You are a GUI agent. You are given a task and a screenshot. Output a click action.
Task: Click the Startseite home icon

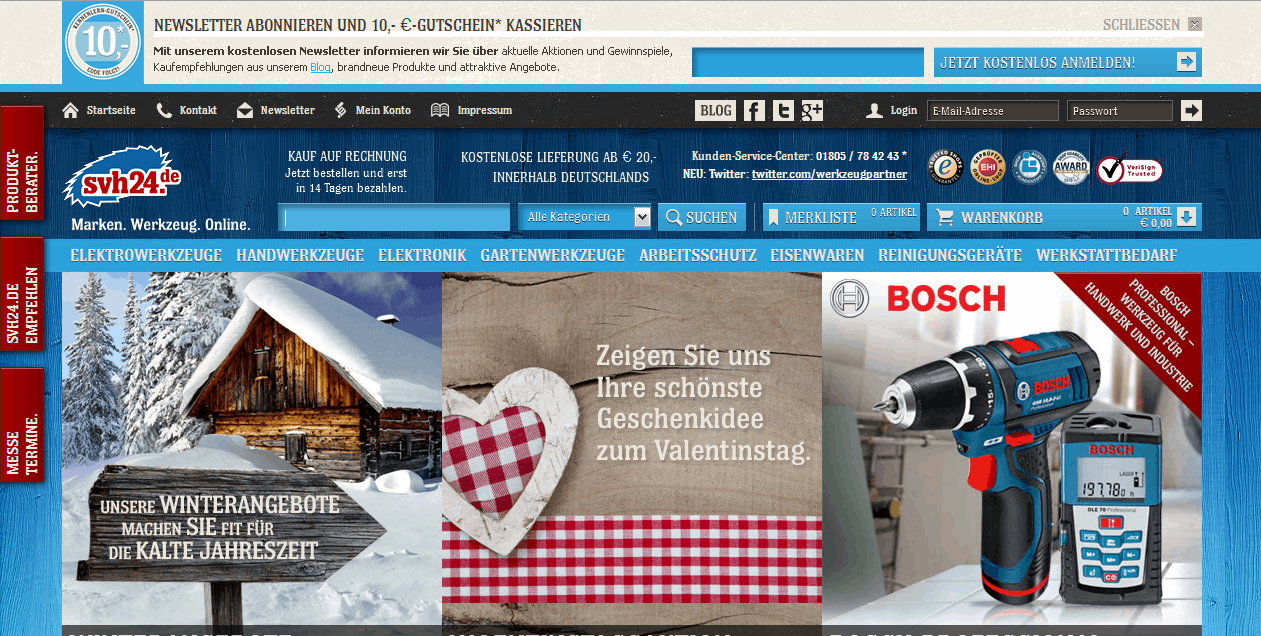click(x=70, y=110)
